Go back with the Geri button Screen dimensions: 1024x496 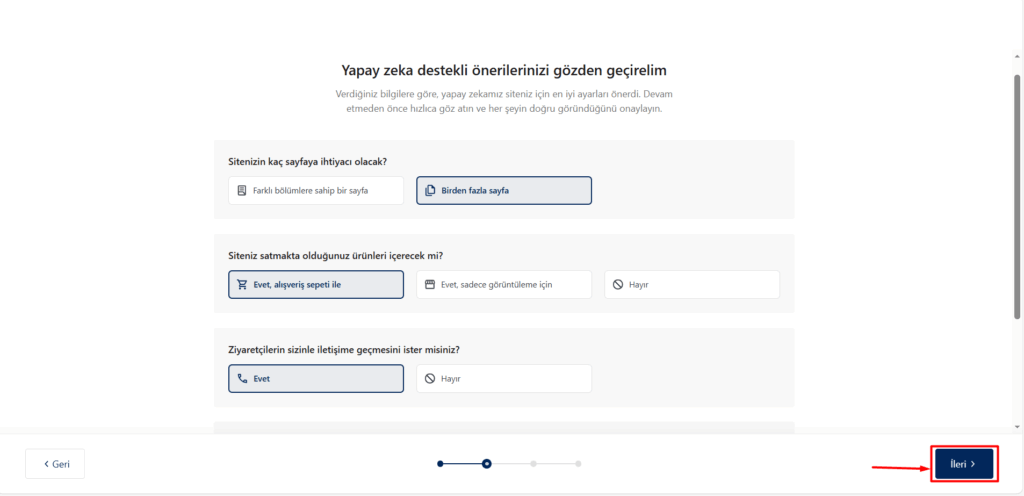[55, 464]
